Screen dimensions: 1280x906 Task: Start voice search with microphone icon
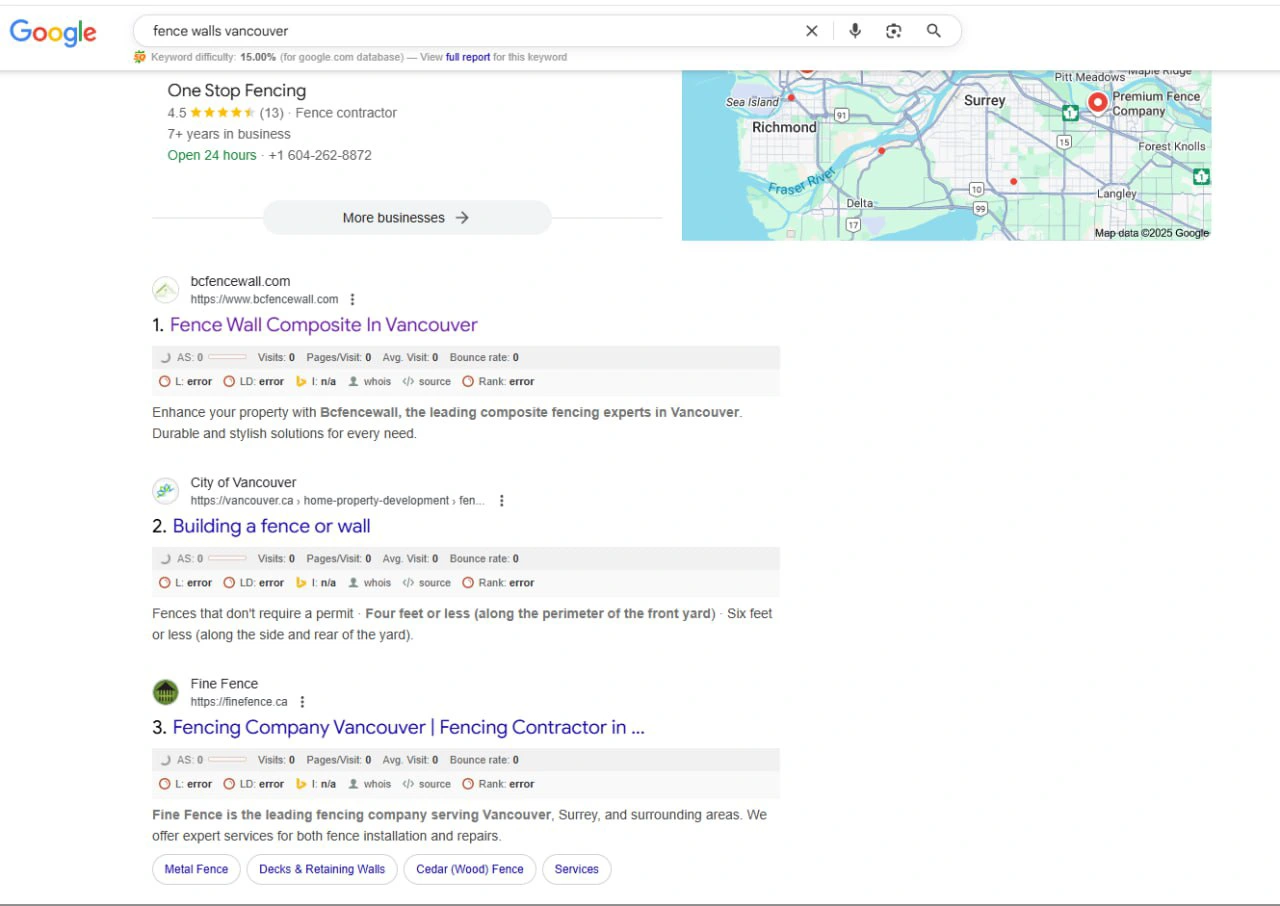(855, 31)
